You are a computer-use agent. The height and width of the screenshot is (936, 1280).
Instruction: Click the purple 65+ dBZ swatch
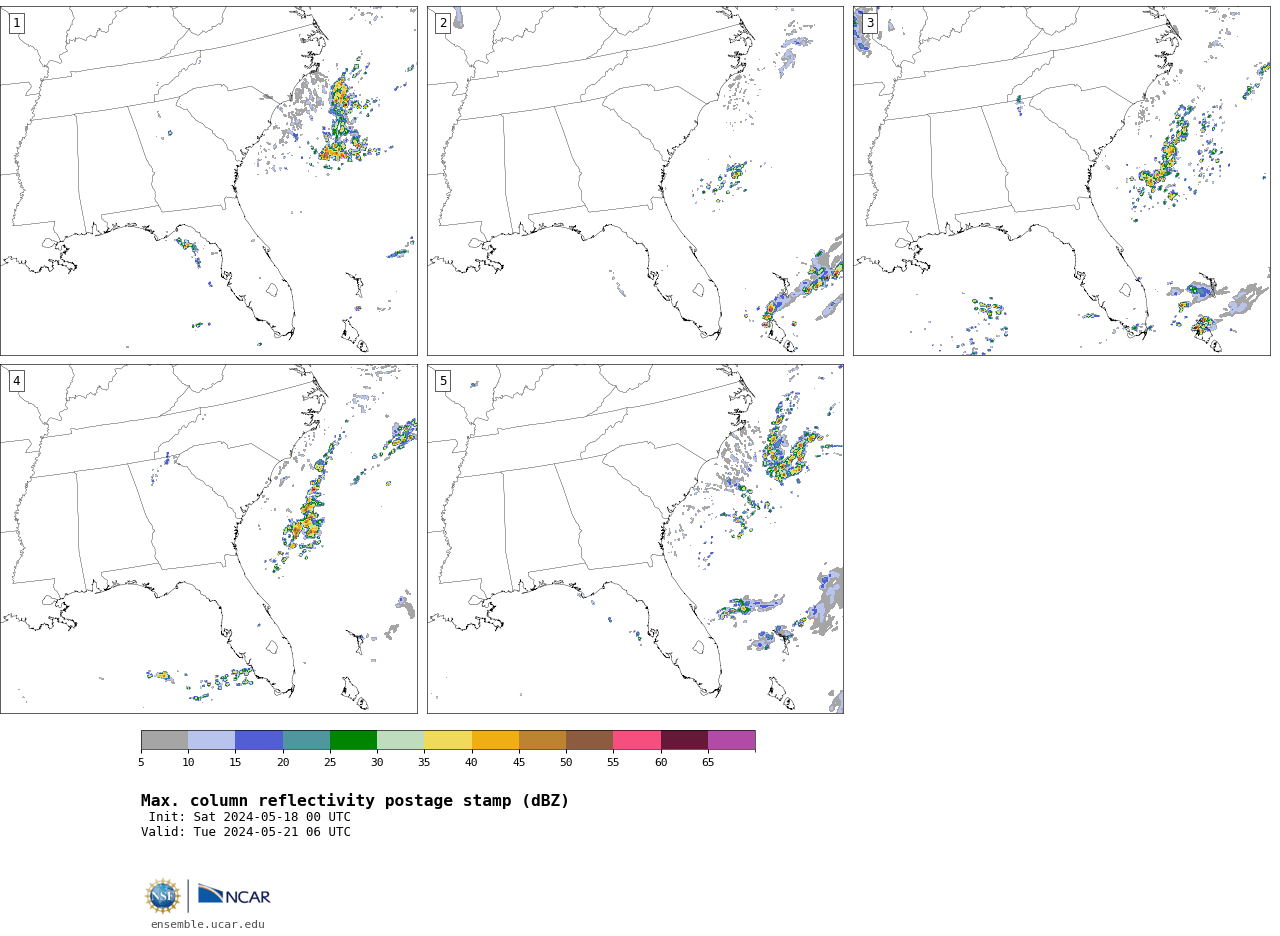(732, 740)
